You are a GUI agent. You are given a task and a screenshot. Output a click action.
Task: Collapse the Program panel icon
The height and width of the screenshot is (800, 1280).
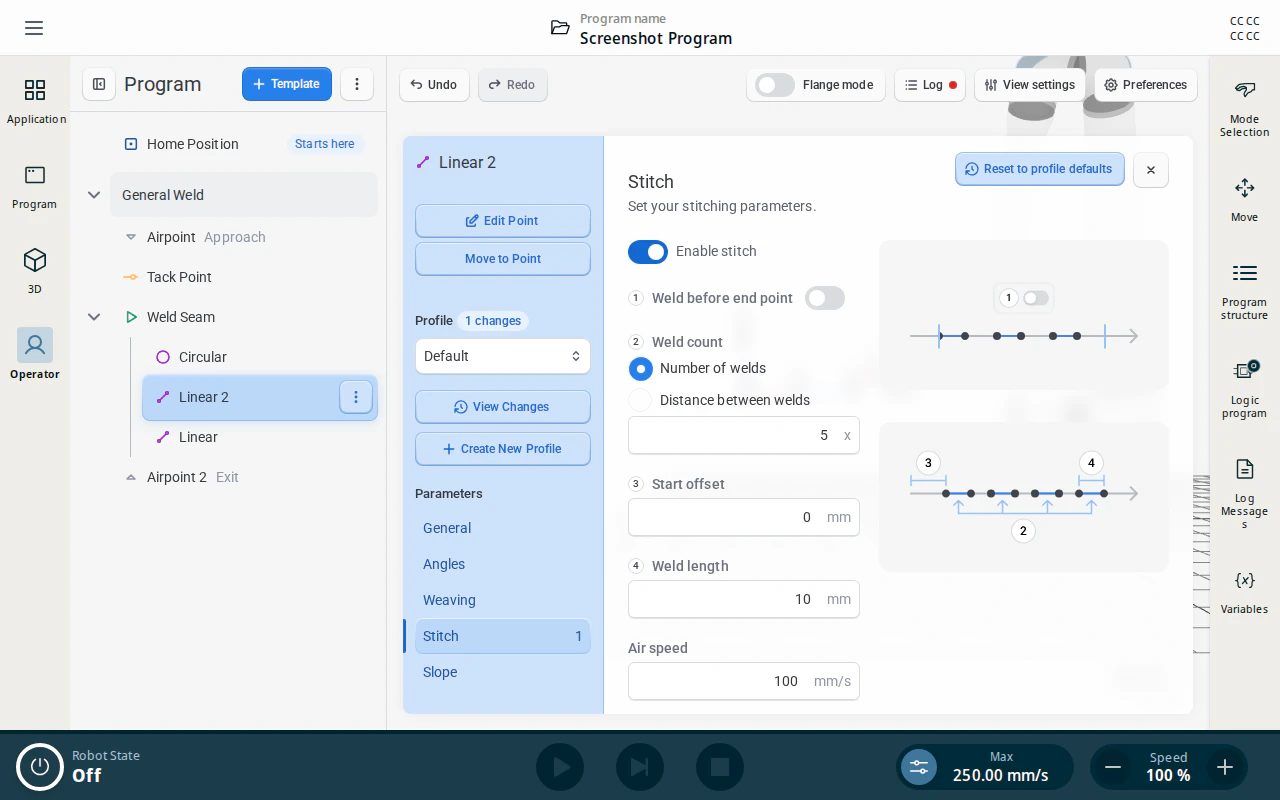(99, 84)
